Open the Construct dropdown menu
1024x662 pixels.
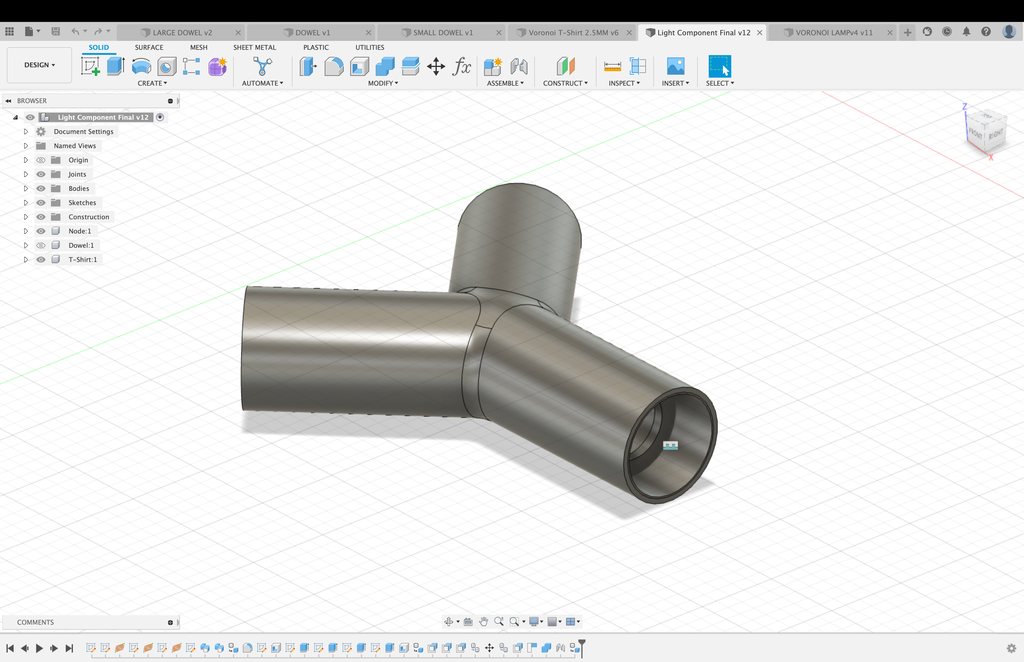[565, 83]
